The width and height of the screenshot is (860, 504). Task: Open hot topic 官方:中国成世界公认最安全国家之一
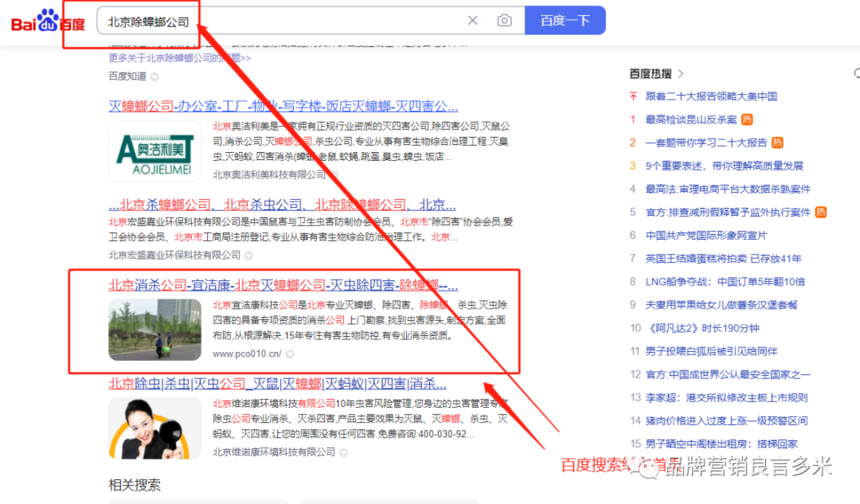[x=728, y=375]
